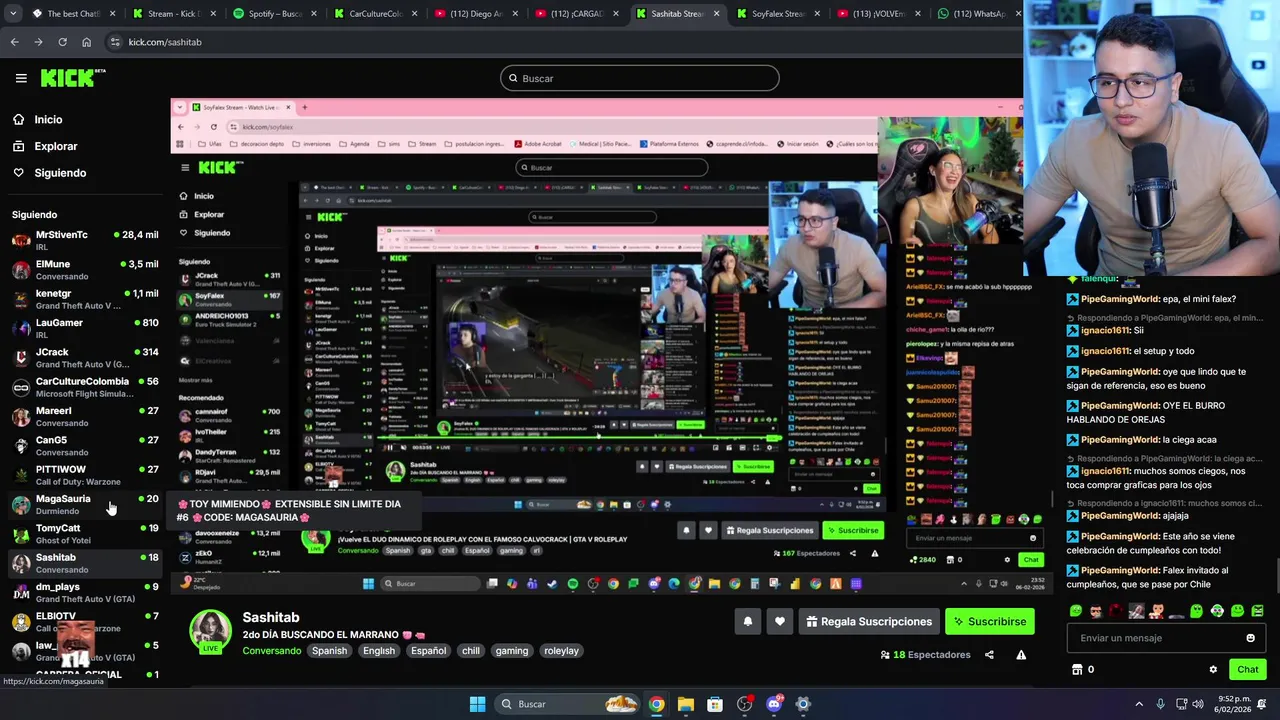Toggle notification bell for Sashitab

[748, 622]
